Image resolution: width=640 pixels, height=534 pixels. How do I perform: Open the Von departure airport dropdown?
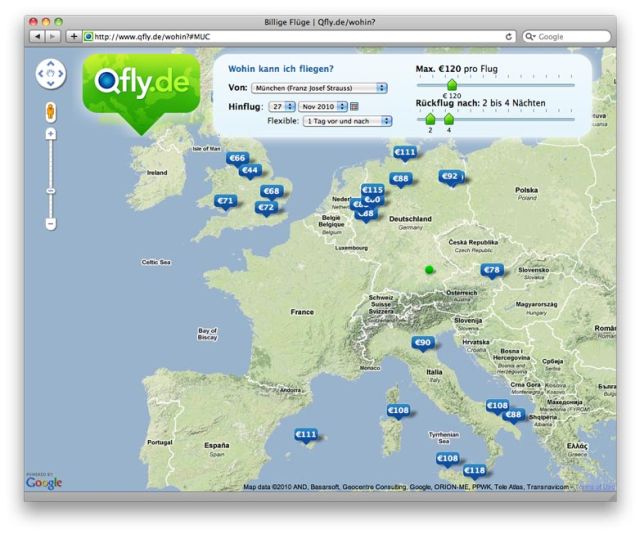(319, 88)
